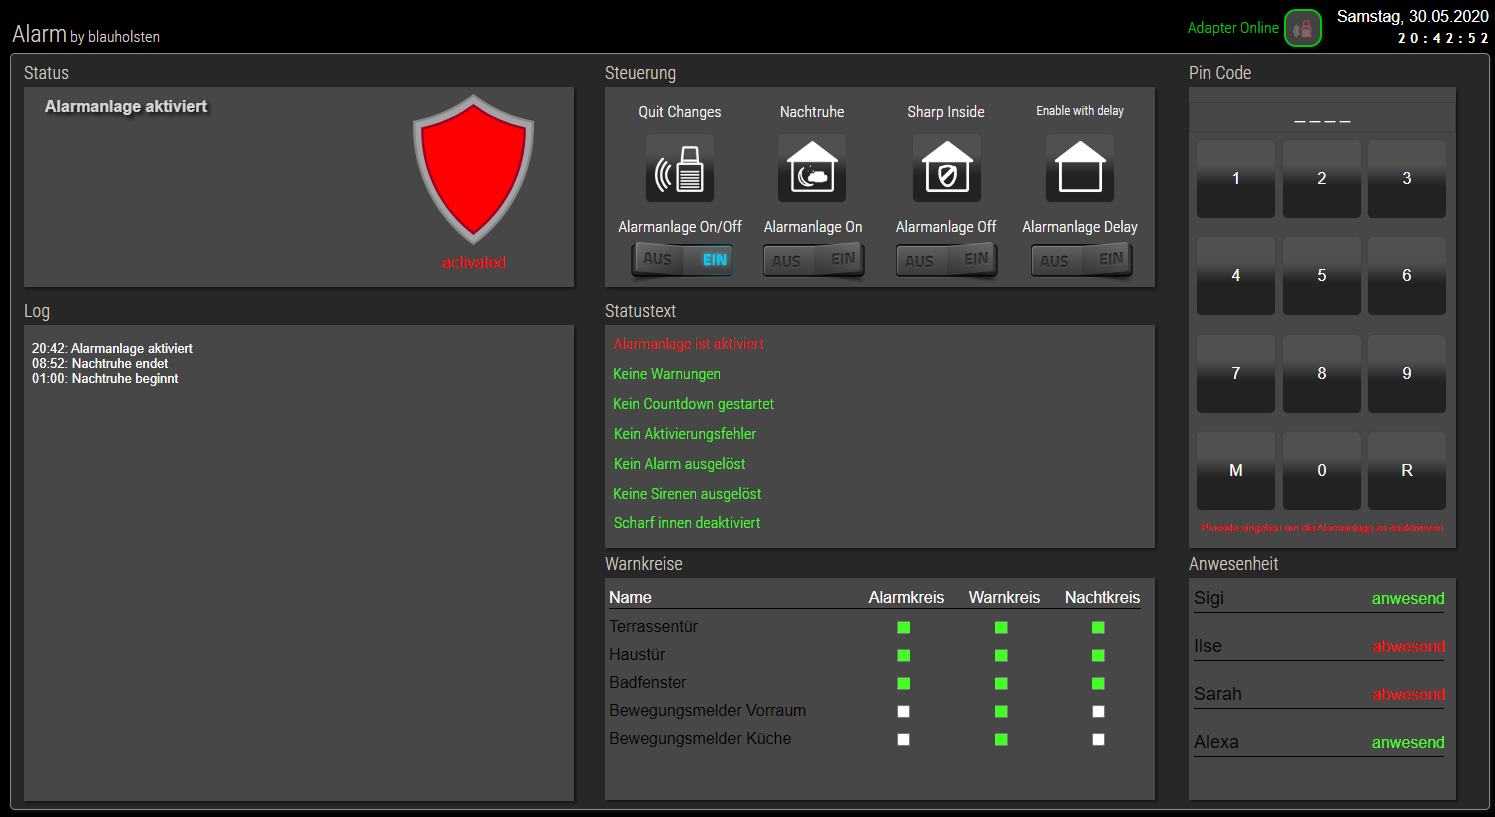Click Badfenster Warnkreis green indicator
This screenshot has height=817, width=1495.
point(1001,683)
